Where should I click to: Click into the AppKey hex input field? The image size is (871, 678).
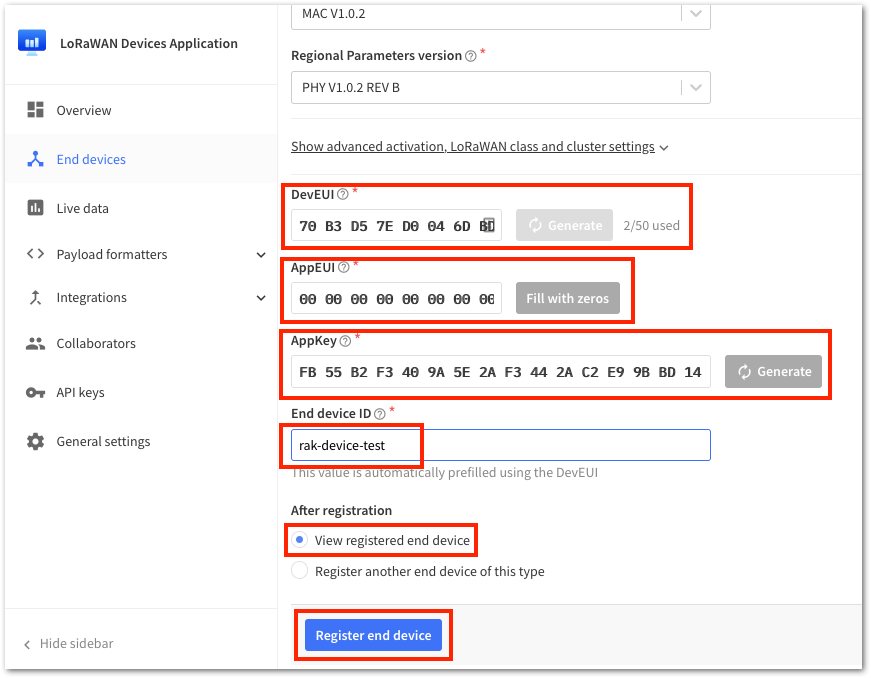(x=500, y=371)
